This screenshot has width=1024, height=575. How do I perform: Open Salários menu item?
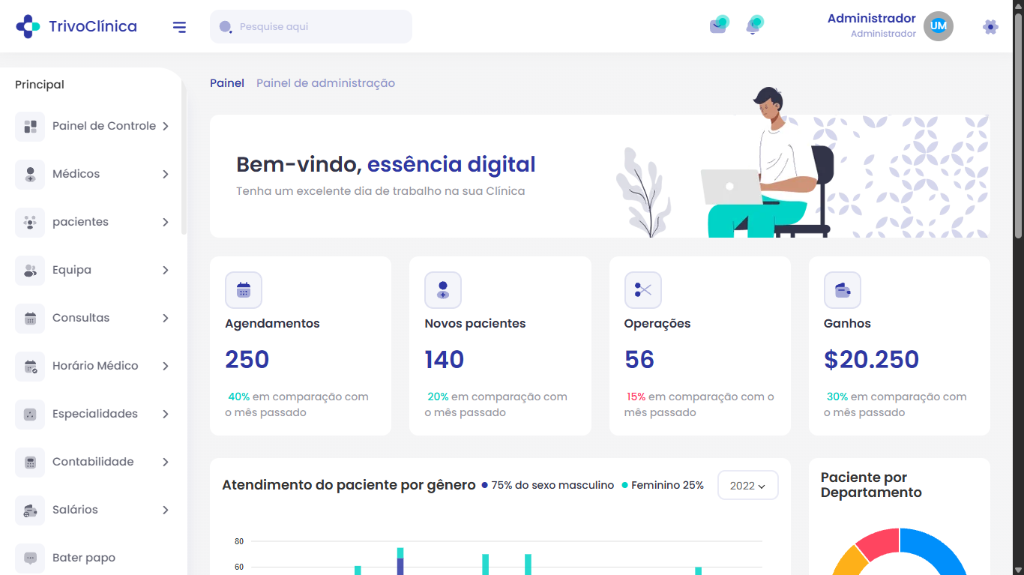[x=93, y=510]
